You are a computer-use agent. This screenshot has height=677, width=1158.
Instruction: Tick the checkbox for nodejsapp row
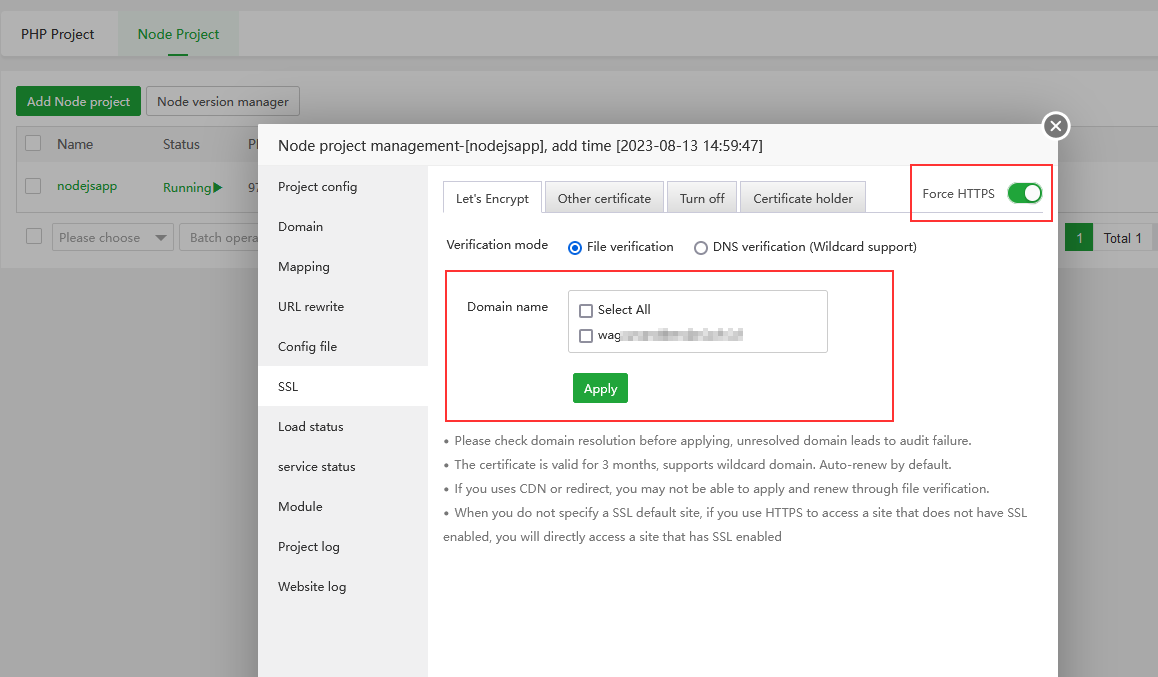point(33,186)
